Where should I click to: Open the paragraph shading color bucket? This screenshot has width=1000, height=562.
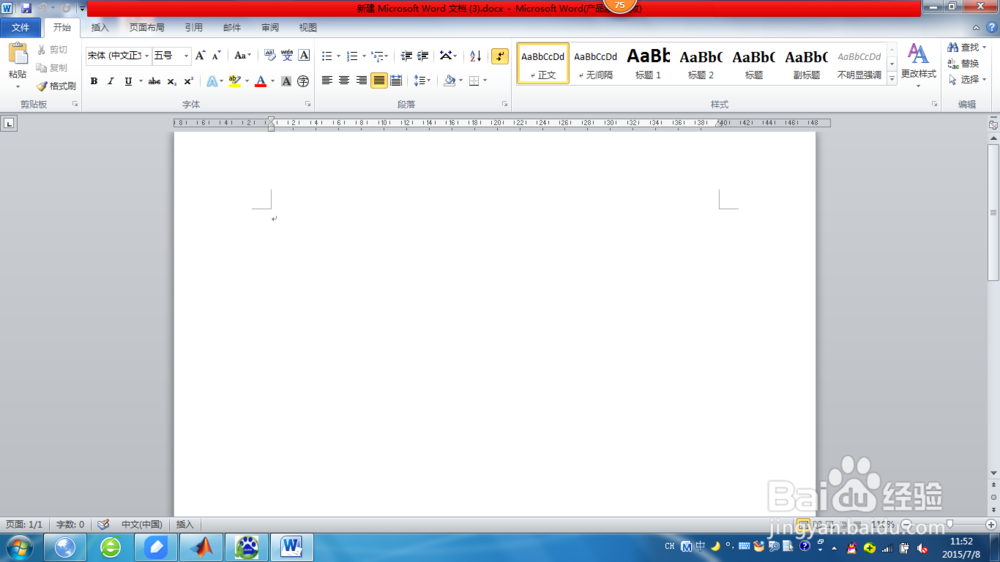tap(450, 80)
